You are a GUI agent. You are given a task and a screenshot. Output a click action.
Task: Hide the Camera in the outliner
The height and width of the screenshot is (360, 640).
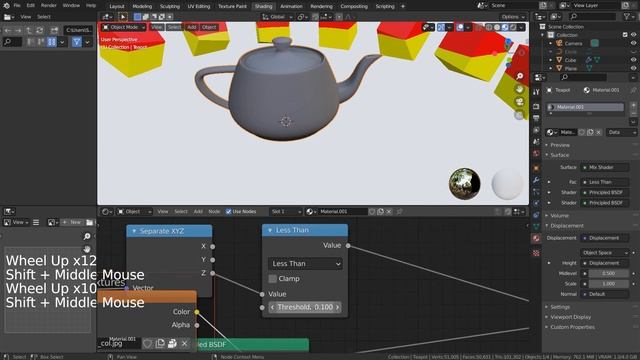pos(633,43)
